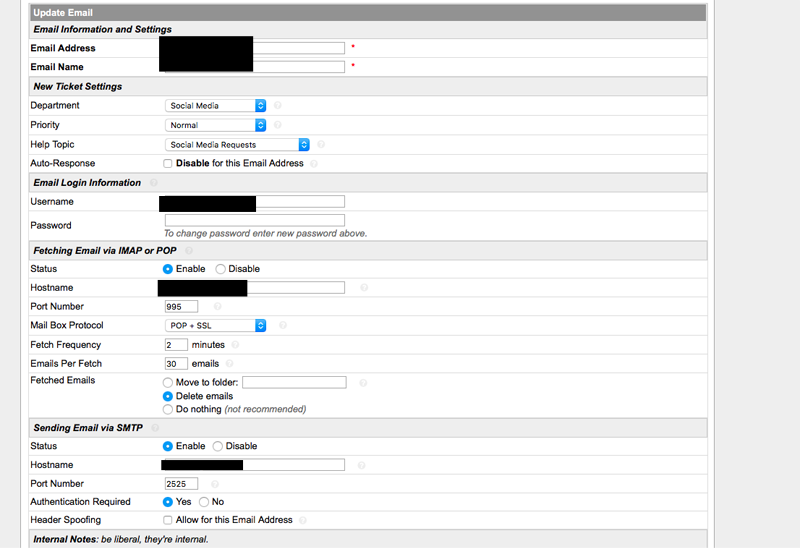Click help icon next to Help Topic dropdown
The width and height of the screenshot is (800, 548).
click(321, 144)
